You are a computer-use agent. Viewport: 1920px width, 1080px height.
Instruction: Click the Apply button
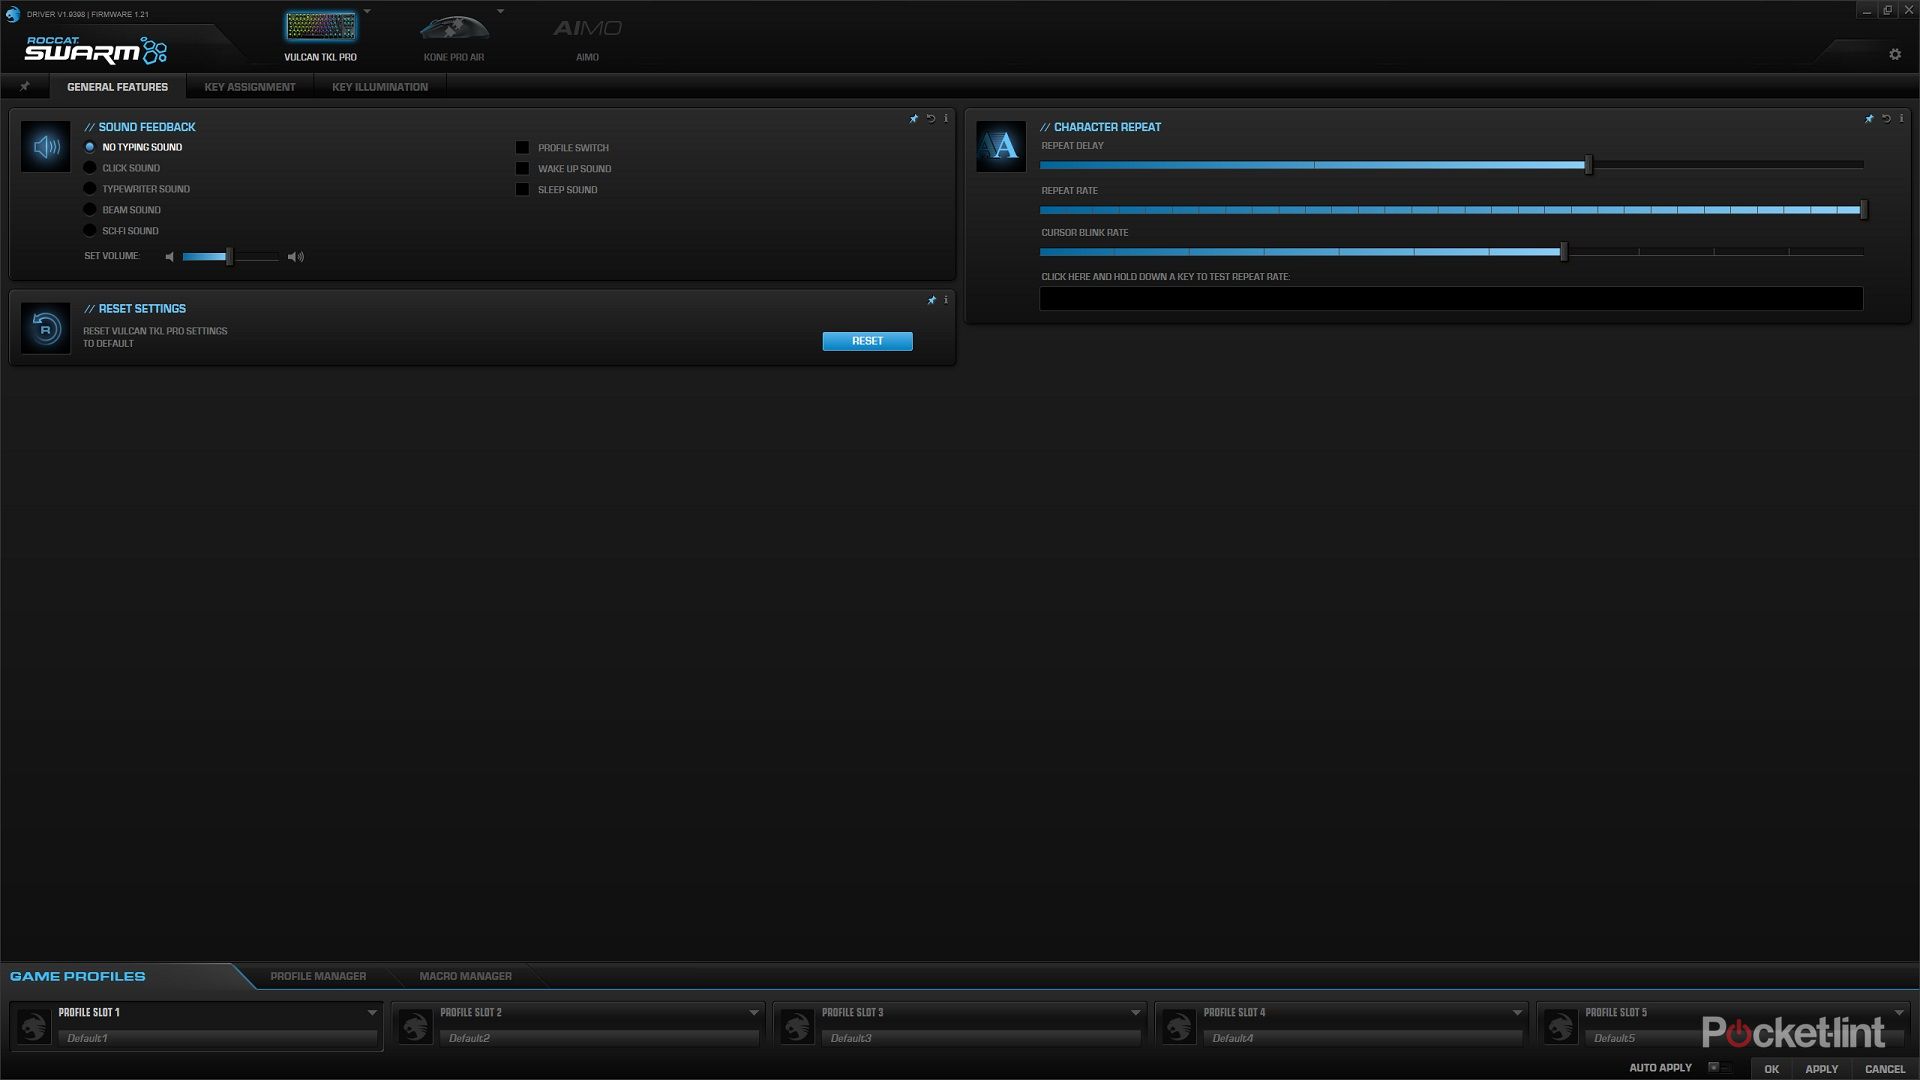[1821, 1069]
